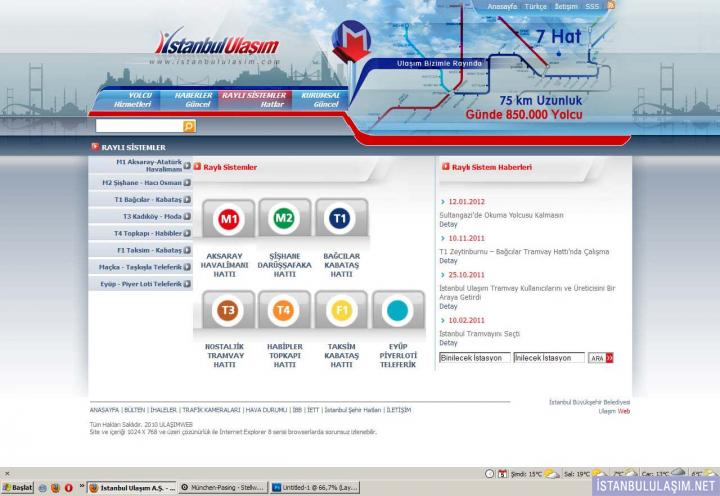Viewport: 720px width, 496px height.
Task: Expand T3 Kadıköy - Moda sidebar item
Action: [x=187, y=216]
